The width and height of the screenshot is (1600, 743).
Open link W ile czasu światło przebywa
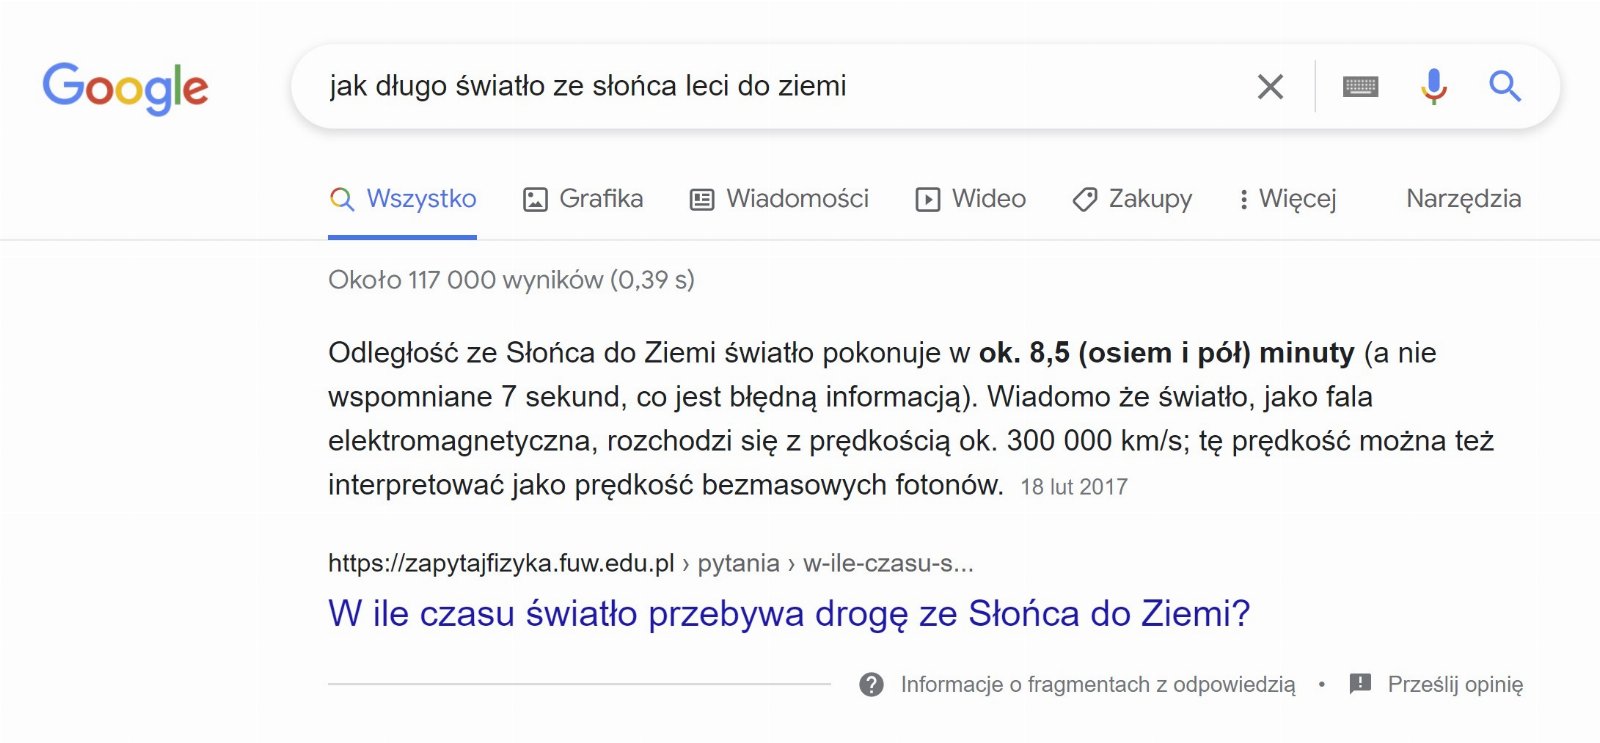[789, 613]
